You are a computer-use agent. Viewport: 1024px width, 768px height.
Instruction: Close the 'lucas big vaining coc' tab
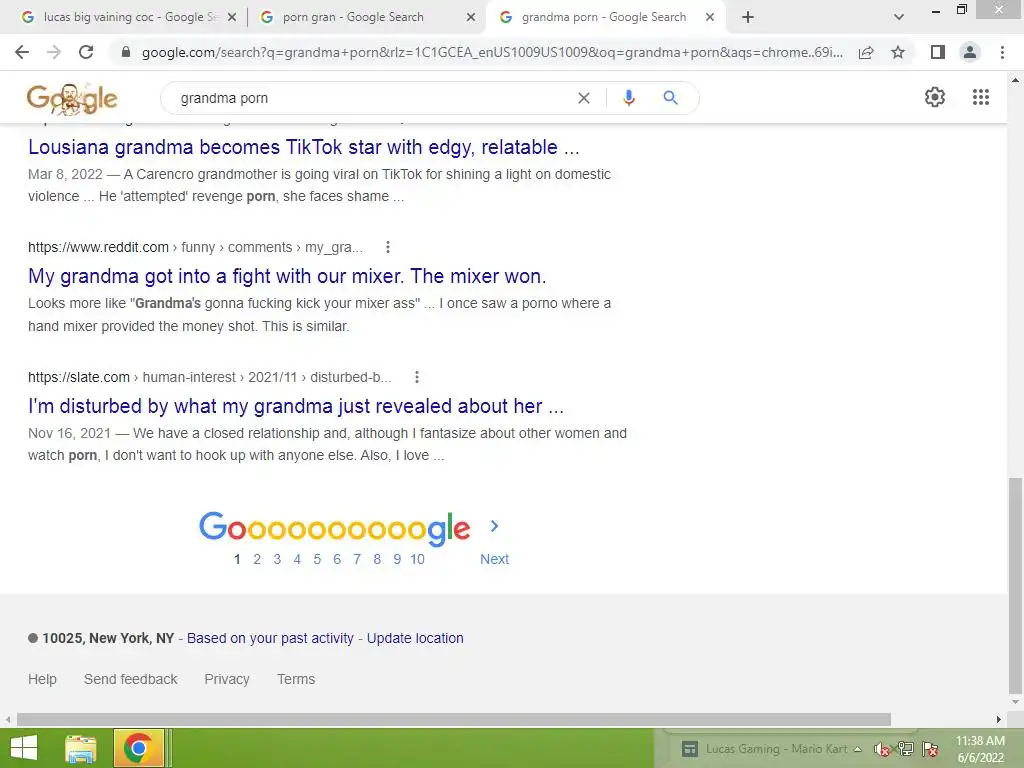point(232,18)
